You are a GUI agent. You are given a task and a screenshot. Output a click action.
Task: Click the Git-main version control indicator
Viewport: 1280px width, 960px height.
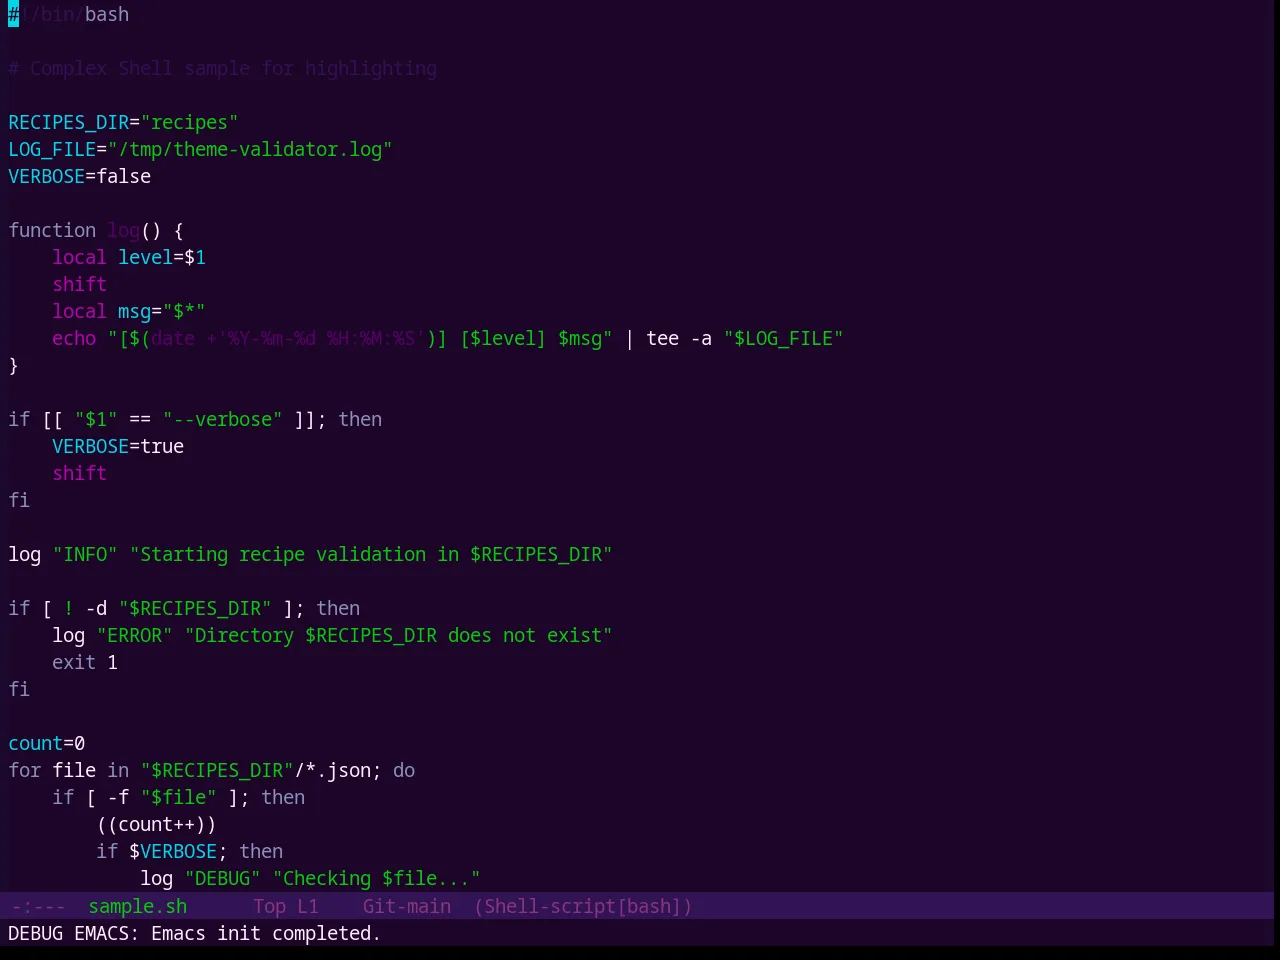click(407, 906)
